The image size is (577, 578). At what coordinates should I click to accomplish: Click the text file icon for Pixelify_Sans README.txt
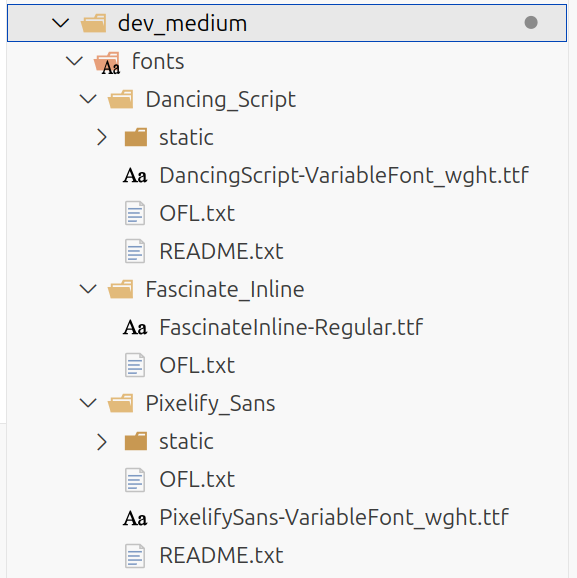[x=135, y=556]
